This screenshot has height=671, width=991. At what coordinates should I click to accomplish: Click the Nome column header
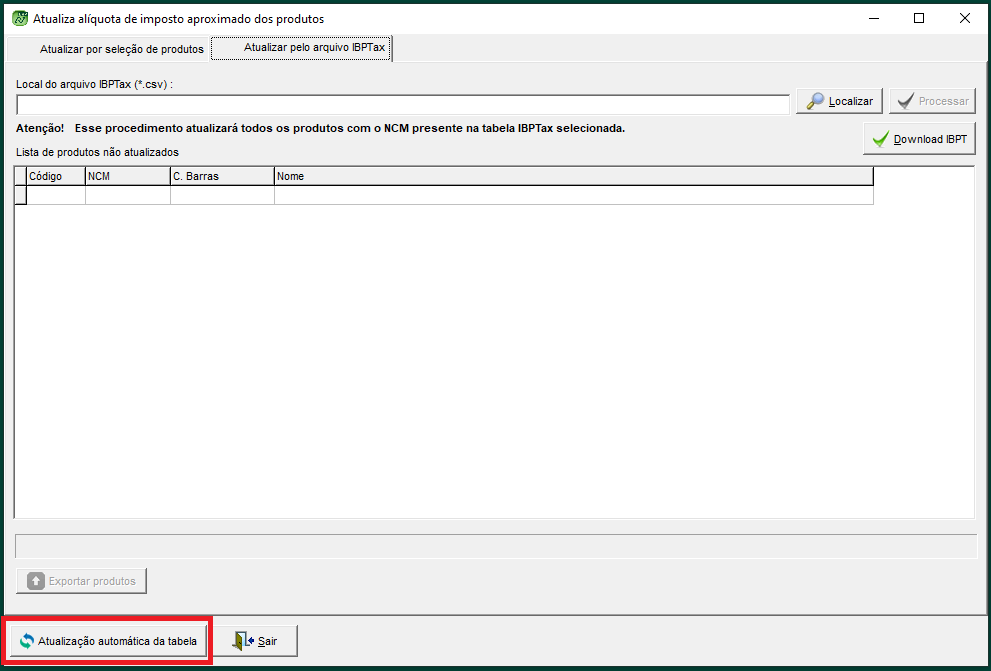tap(572, 176)
